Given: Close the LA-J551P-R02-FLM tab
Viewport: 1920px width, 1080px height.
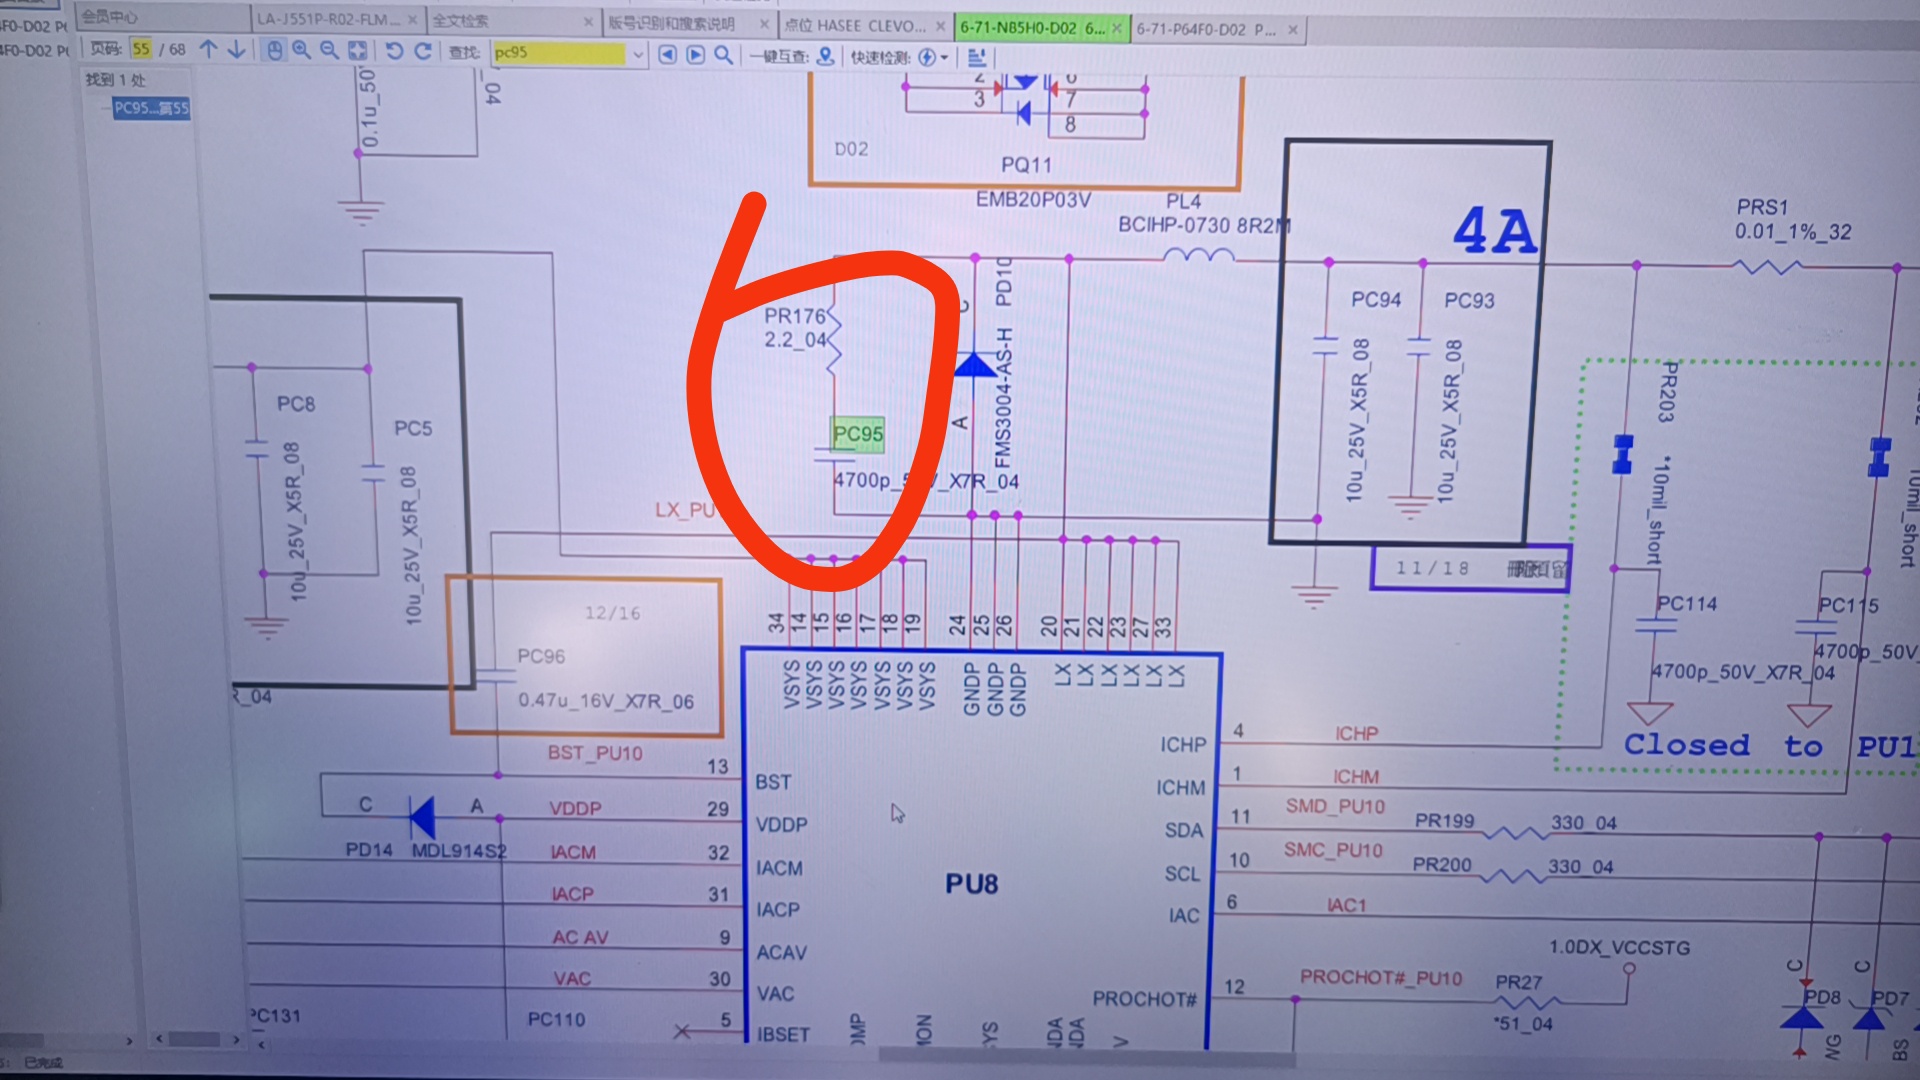Looking at the screenshot, I should pos(412,20).
